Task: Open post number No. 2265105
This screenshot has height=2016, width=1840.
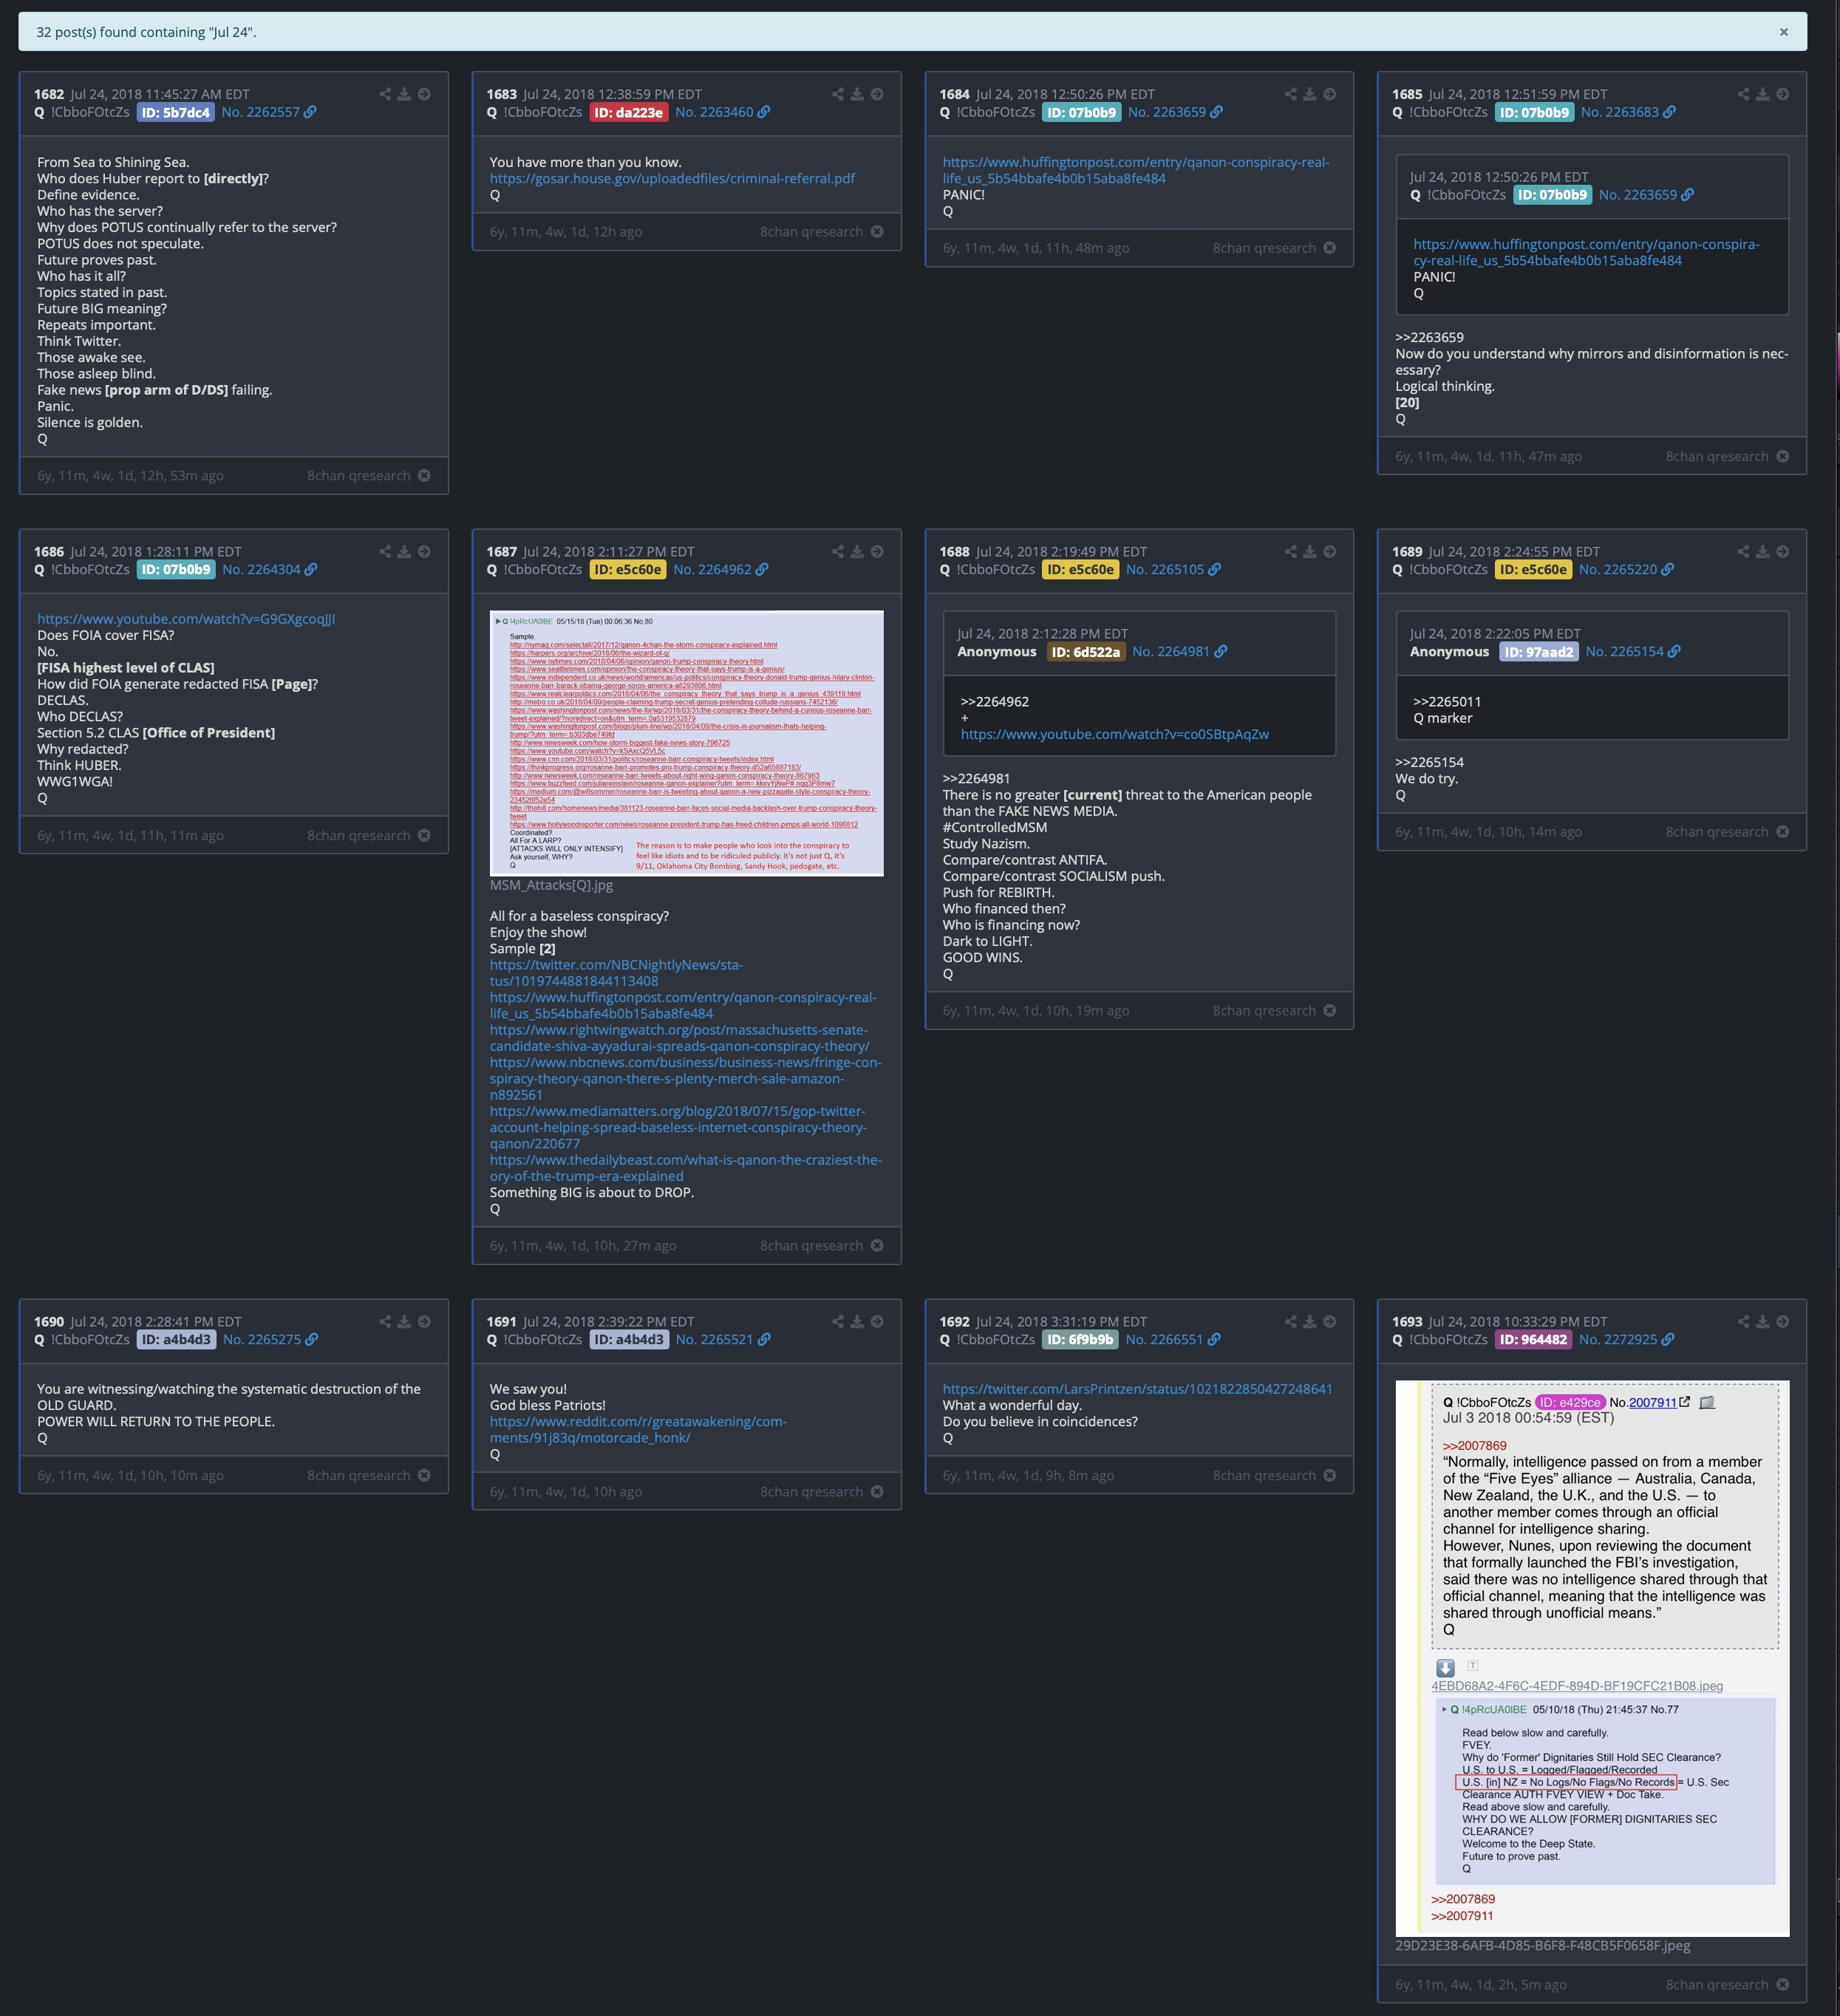Action: [x=1165, y=569]
